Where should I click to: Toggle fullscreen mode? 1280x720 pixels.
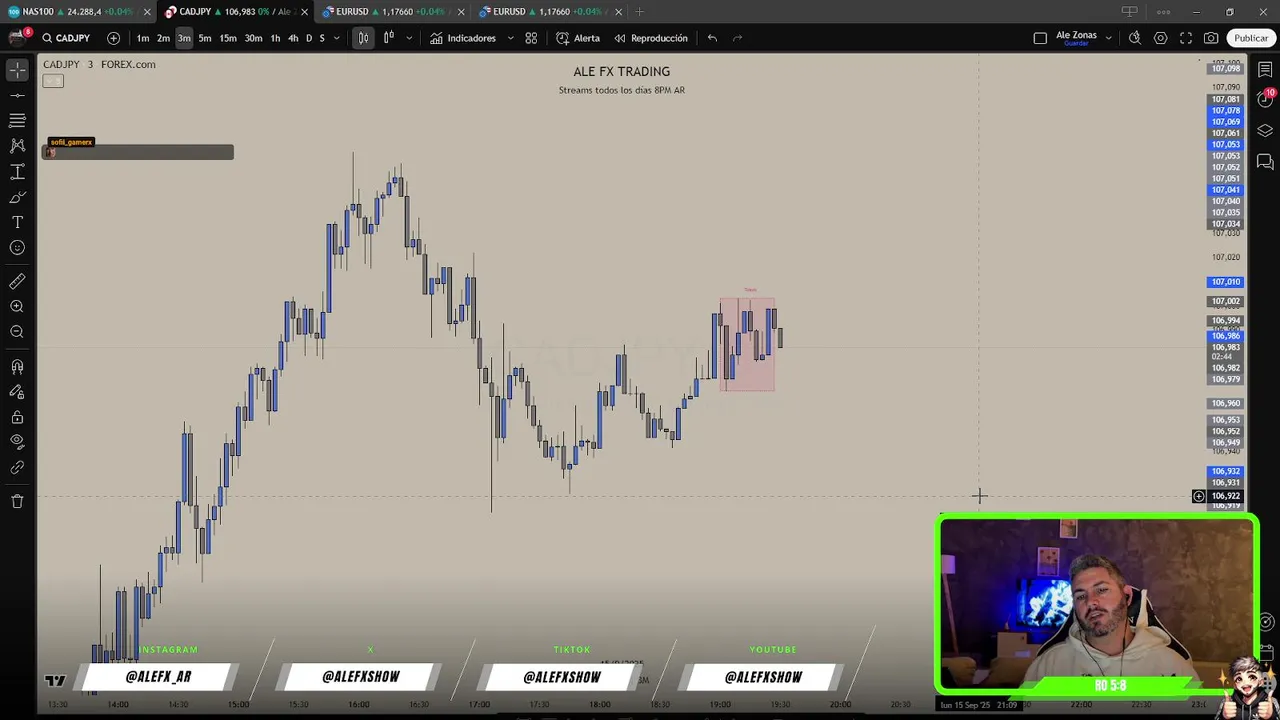pos(1186,38)
